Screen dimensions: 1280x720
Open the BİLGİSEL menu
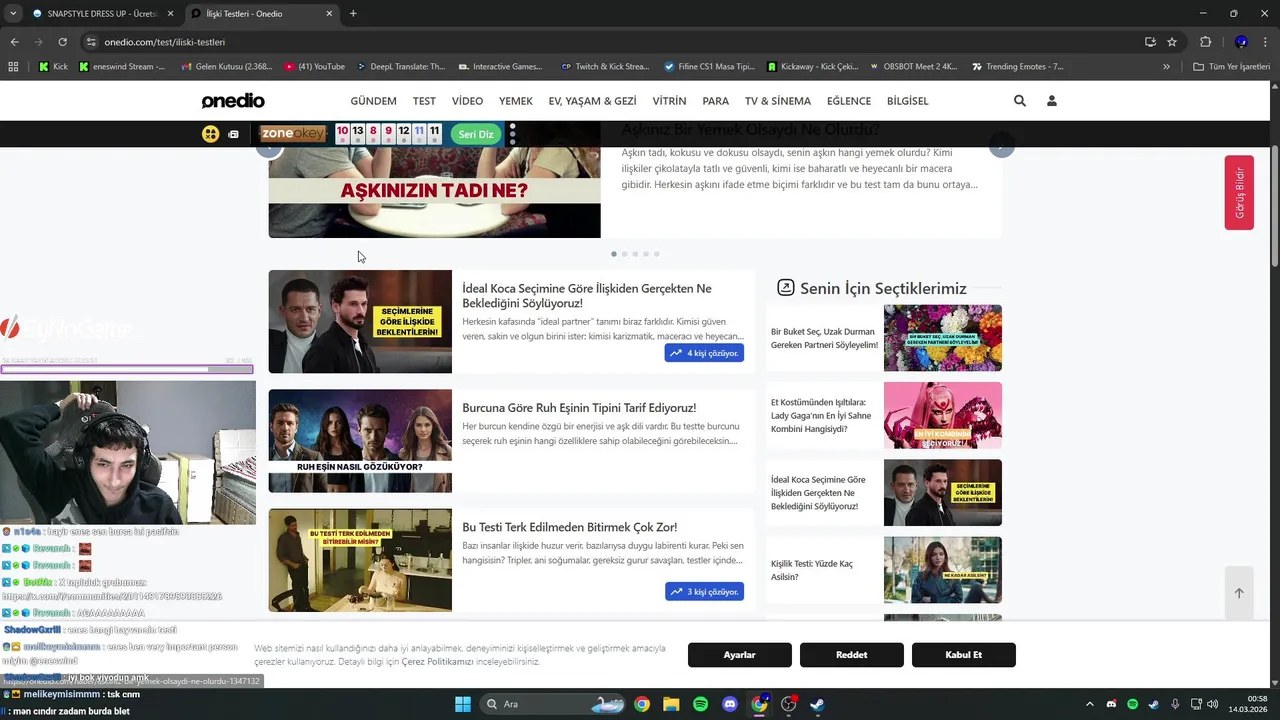coord(906,101)
